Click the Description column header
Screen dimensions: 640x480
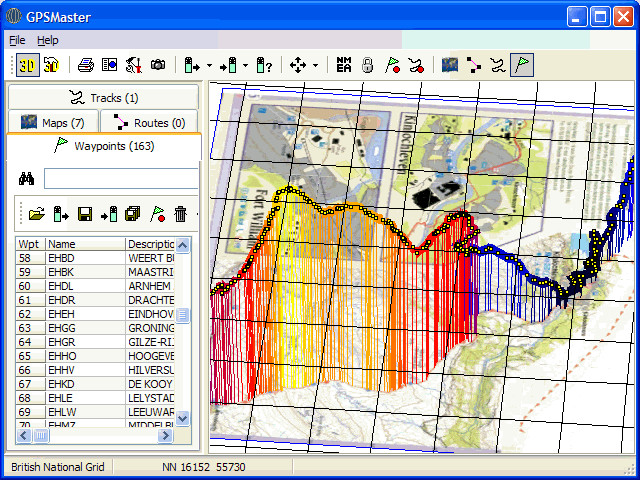(x=150, y=244)
